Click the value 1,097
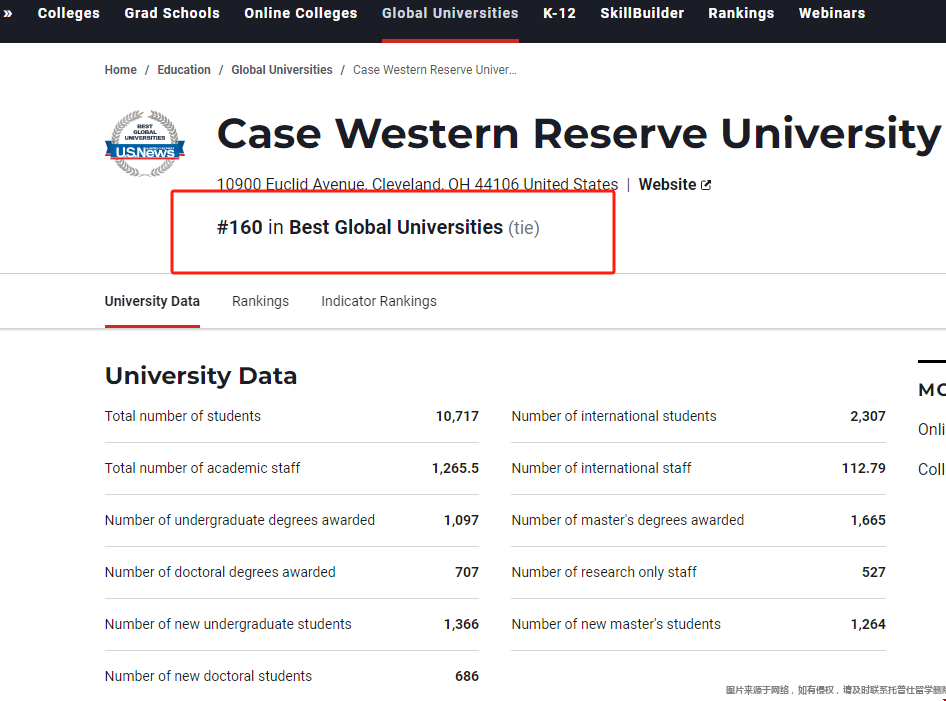The width and height of the screenshot is (946, 701). click(462, 520)
